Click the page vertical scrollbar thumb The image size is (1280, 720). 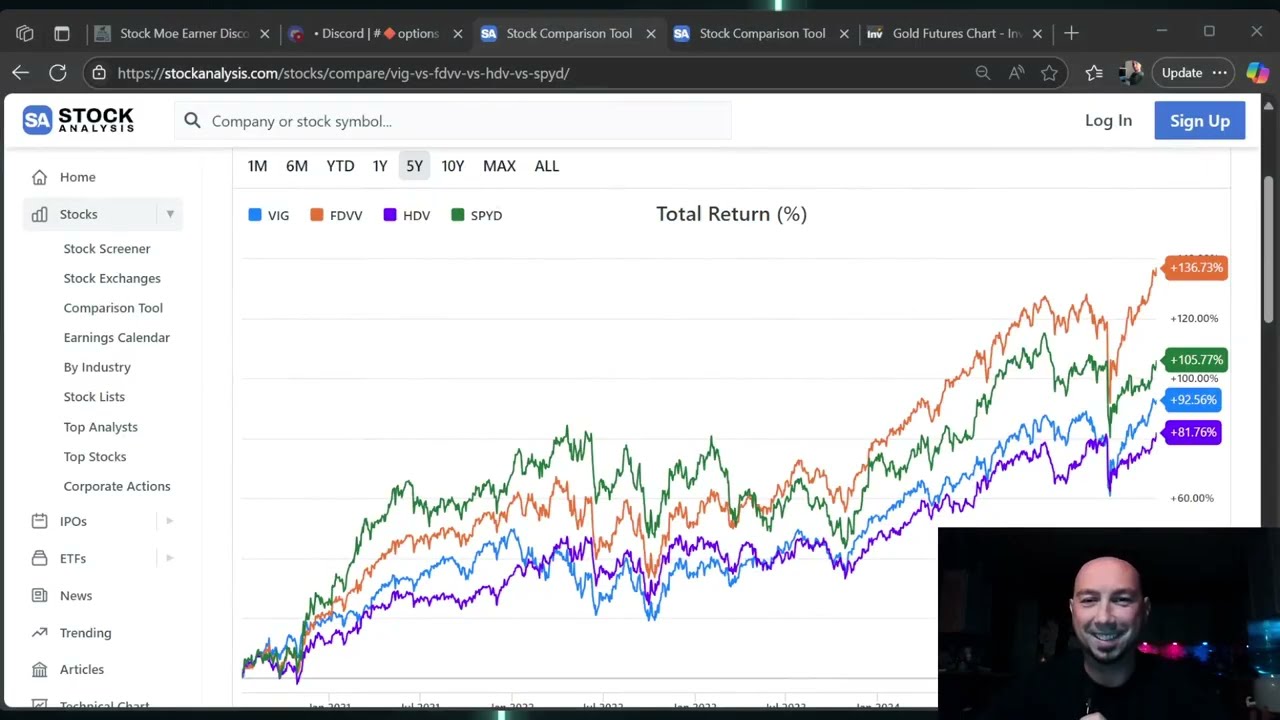coord(1269,250)
